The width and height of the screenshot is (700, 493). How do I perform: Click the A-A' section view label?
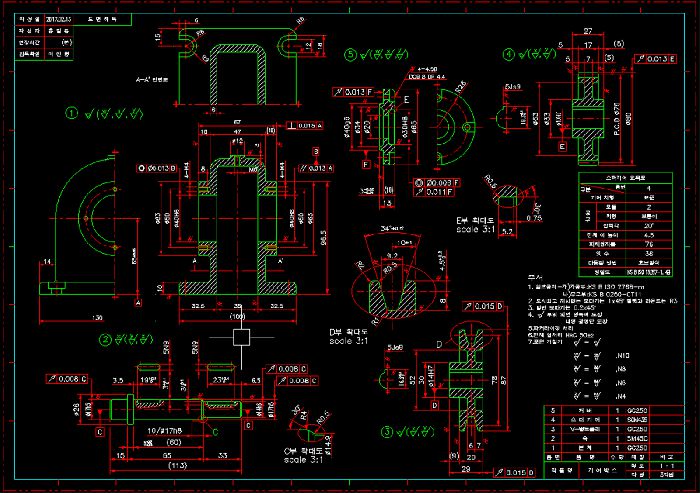[152, 77]
